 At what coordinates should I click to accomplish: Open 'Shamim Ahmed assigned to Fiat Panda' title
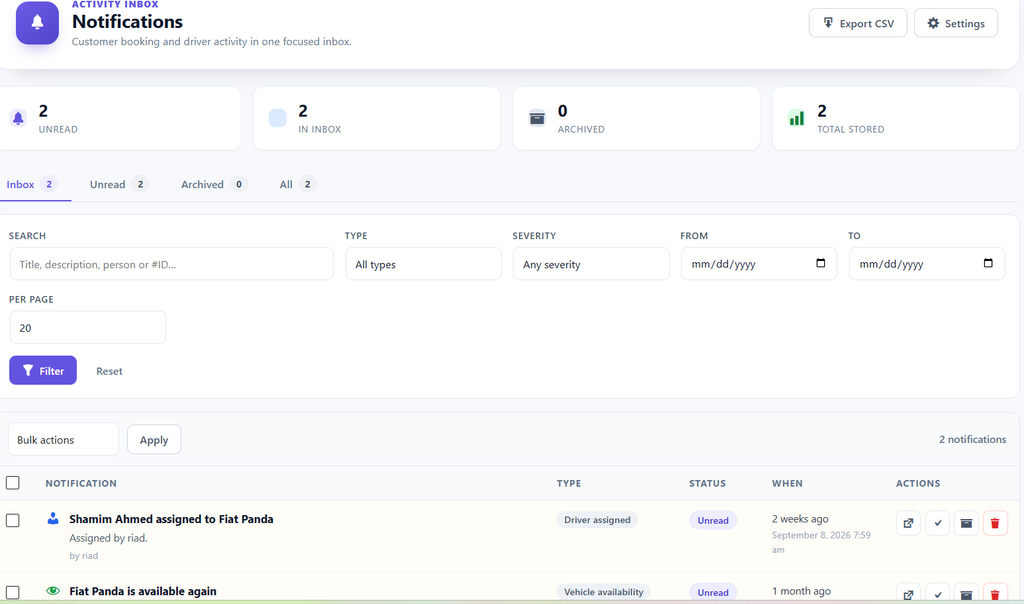point(171,519)
